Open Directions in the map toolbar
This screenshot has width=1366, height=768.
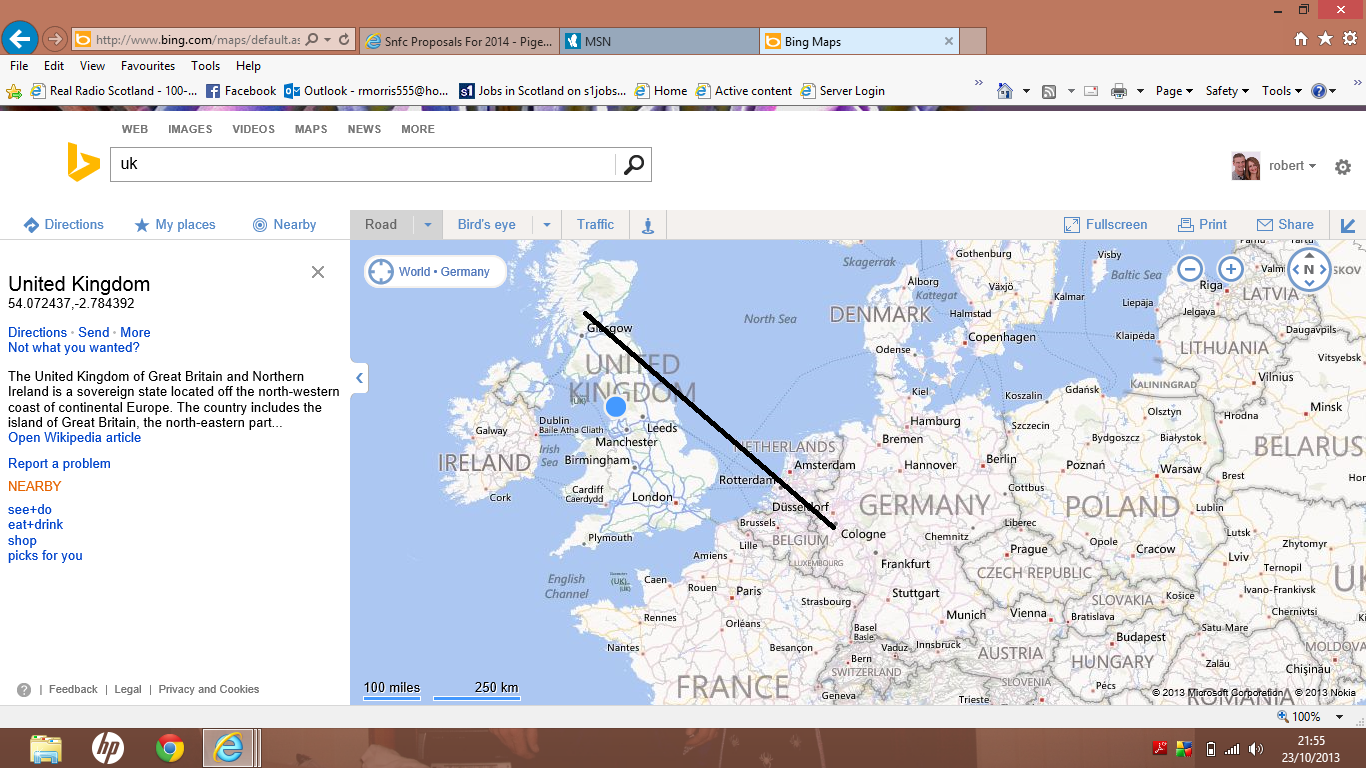click(x=63, y=225)
